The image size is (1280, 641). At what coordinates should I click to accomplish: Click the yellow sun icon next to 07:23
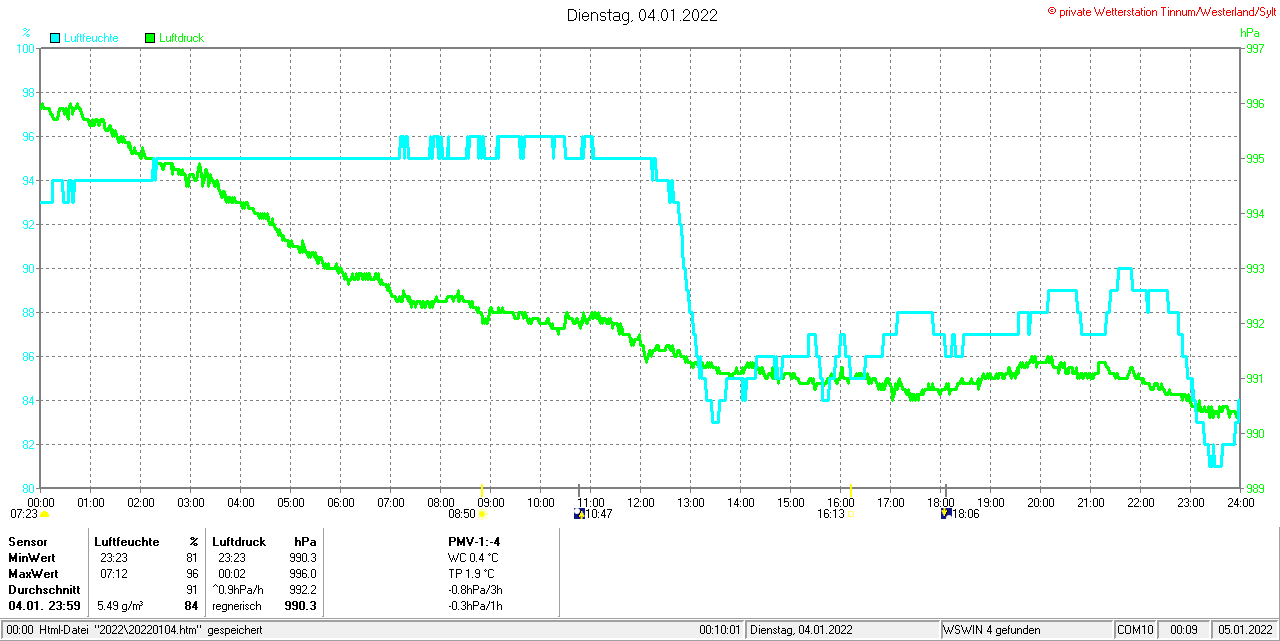[44, 515]
